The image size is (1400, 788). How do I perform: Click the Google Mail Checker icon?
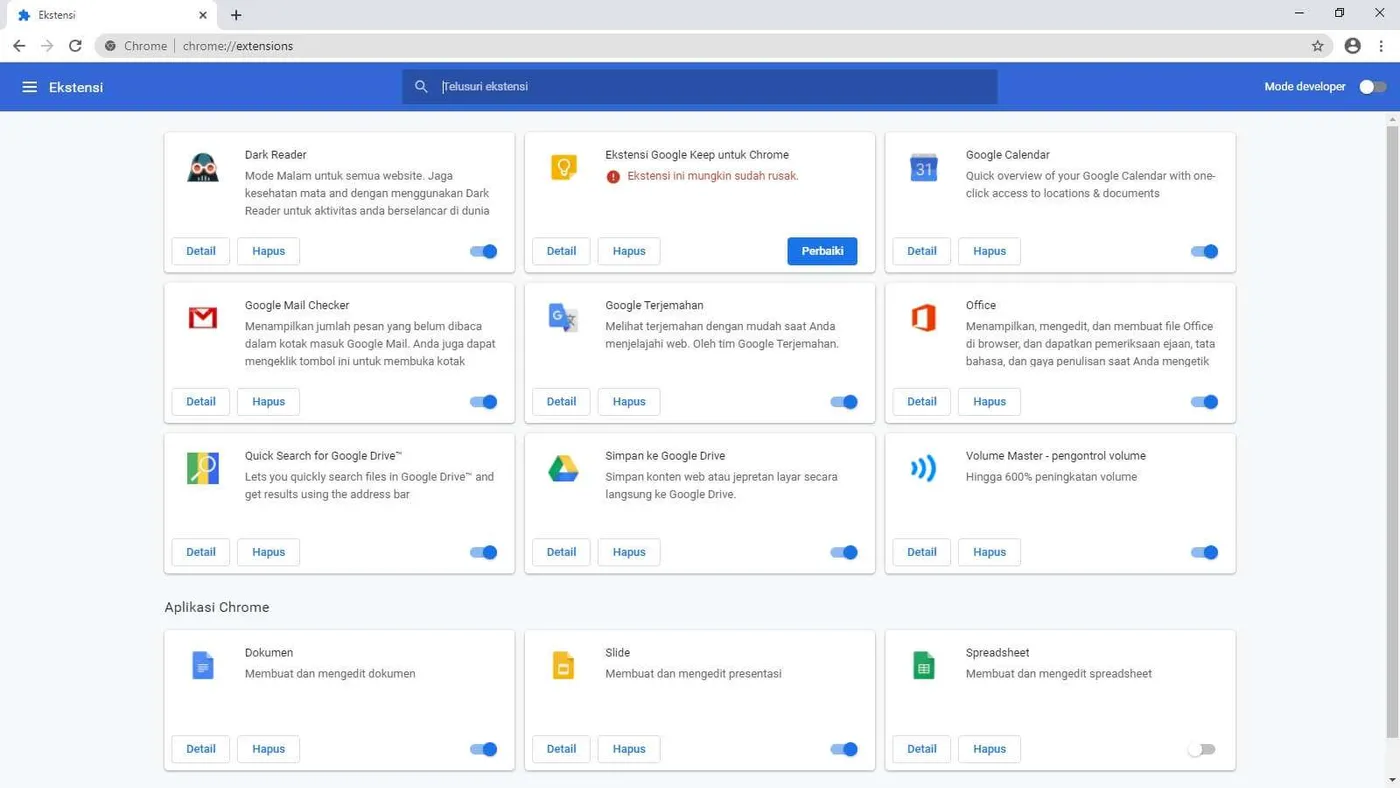click(x=203, y=318)
